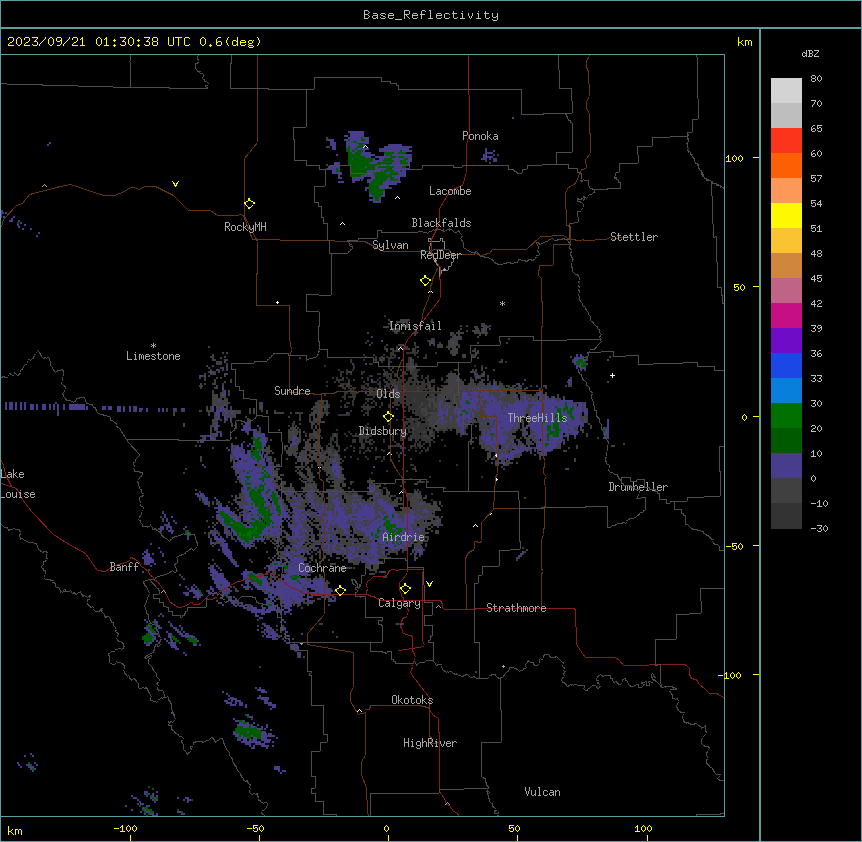Select the yellow diamond marker between Olds and Didsbury
This screenshot has width=862, height=842.
coord(388,416)
